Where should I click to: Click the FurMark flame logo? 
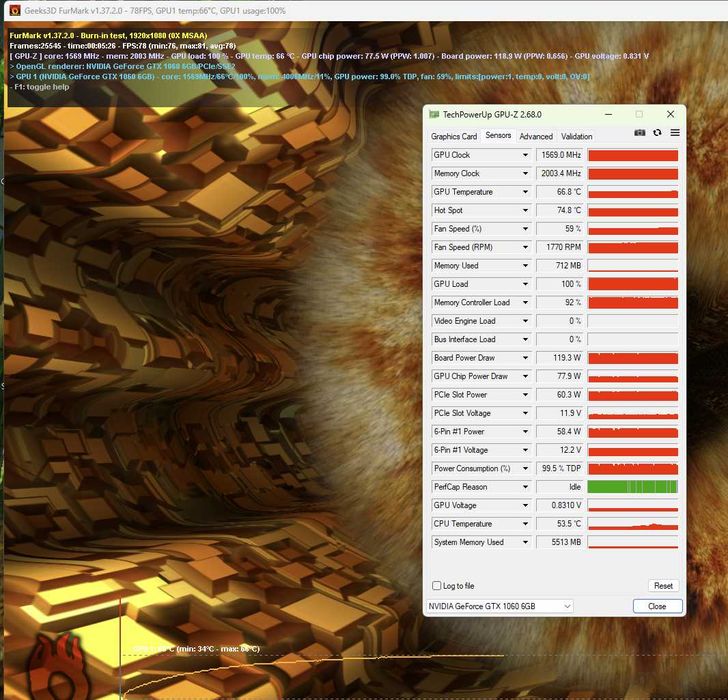click(x=57, y=666)
